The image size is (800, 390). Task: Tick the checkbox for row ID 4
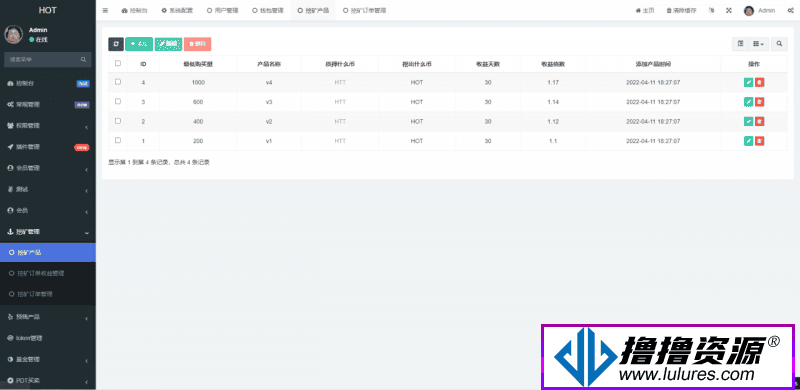click(x=118, y=82)
